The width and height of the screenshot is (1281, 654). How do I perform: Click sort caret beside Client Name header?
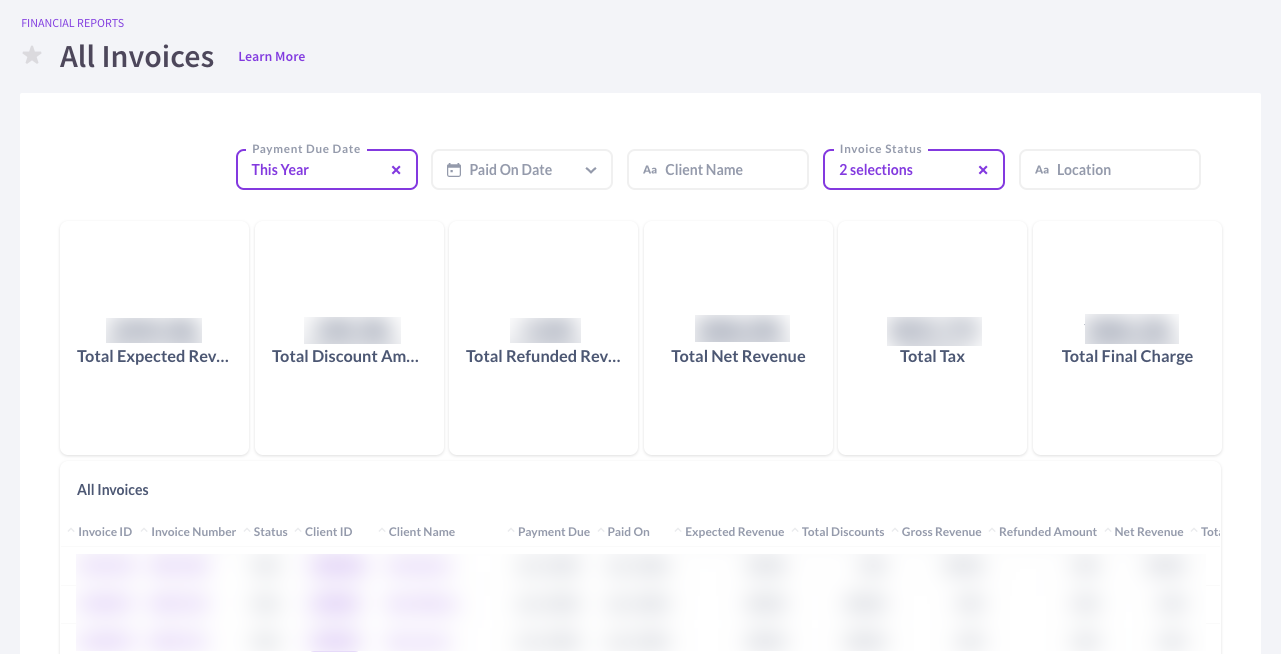click(x=382, y=532)
